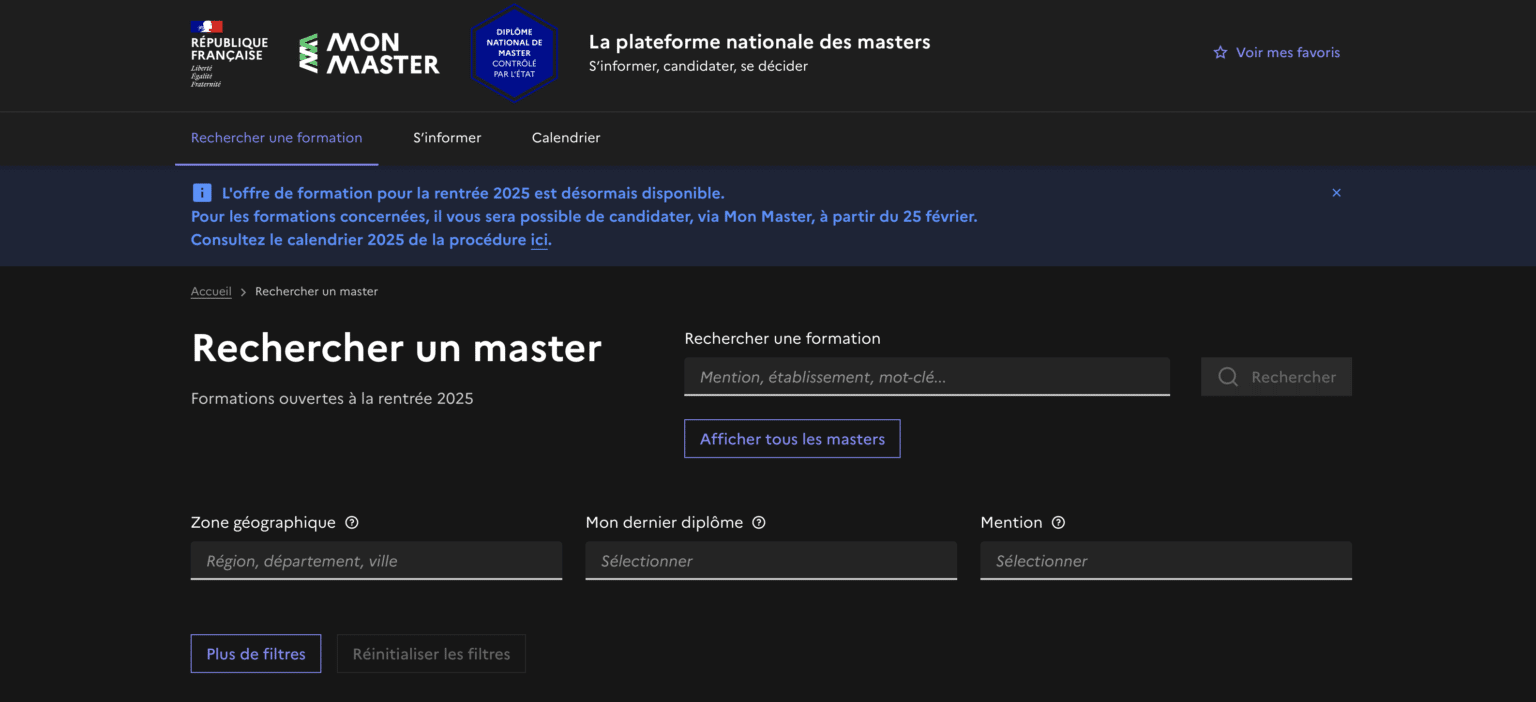Click Plus de filtres

(x=255, y=653)
